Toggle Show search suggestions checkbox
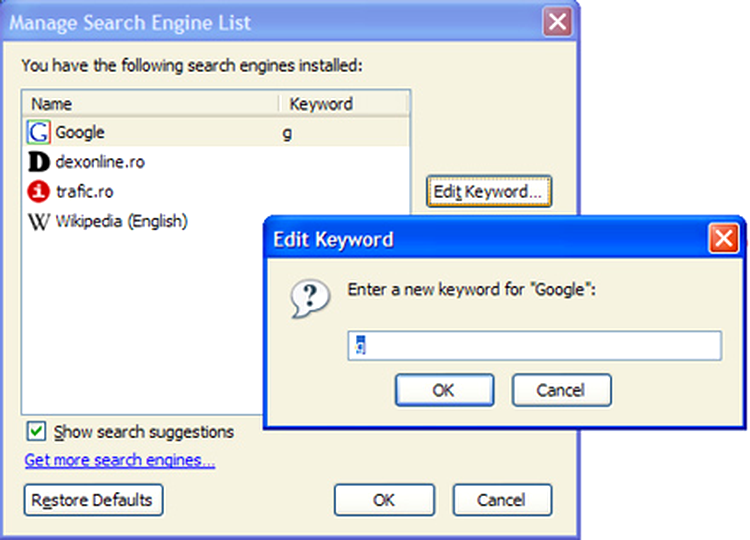The width and height of the screenshot is (750, 540). click(x=36, y=431)
